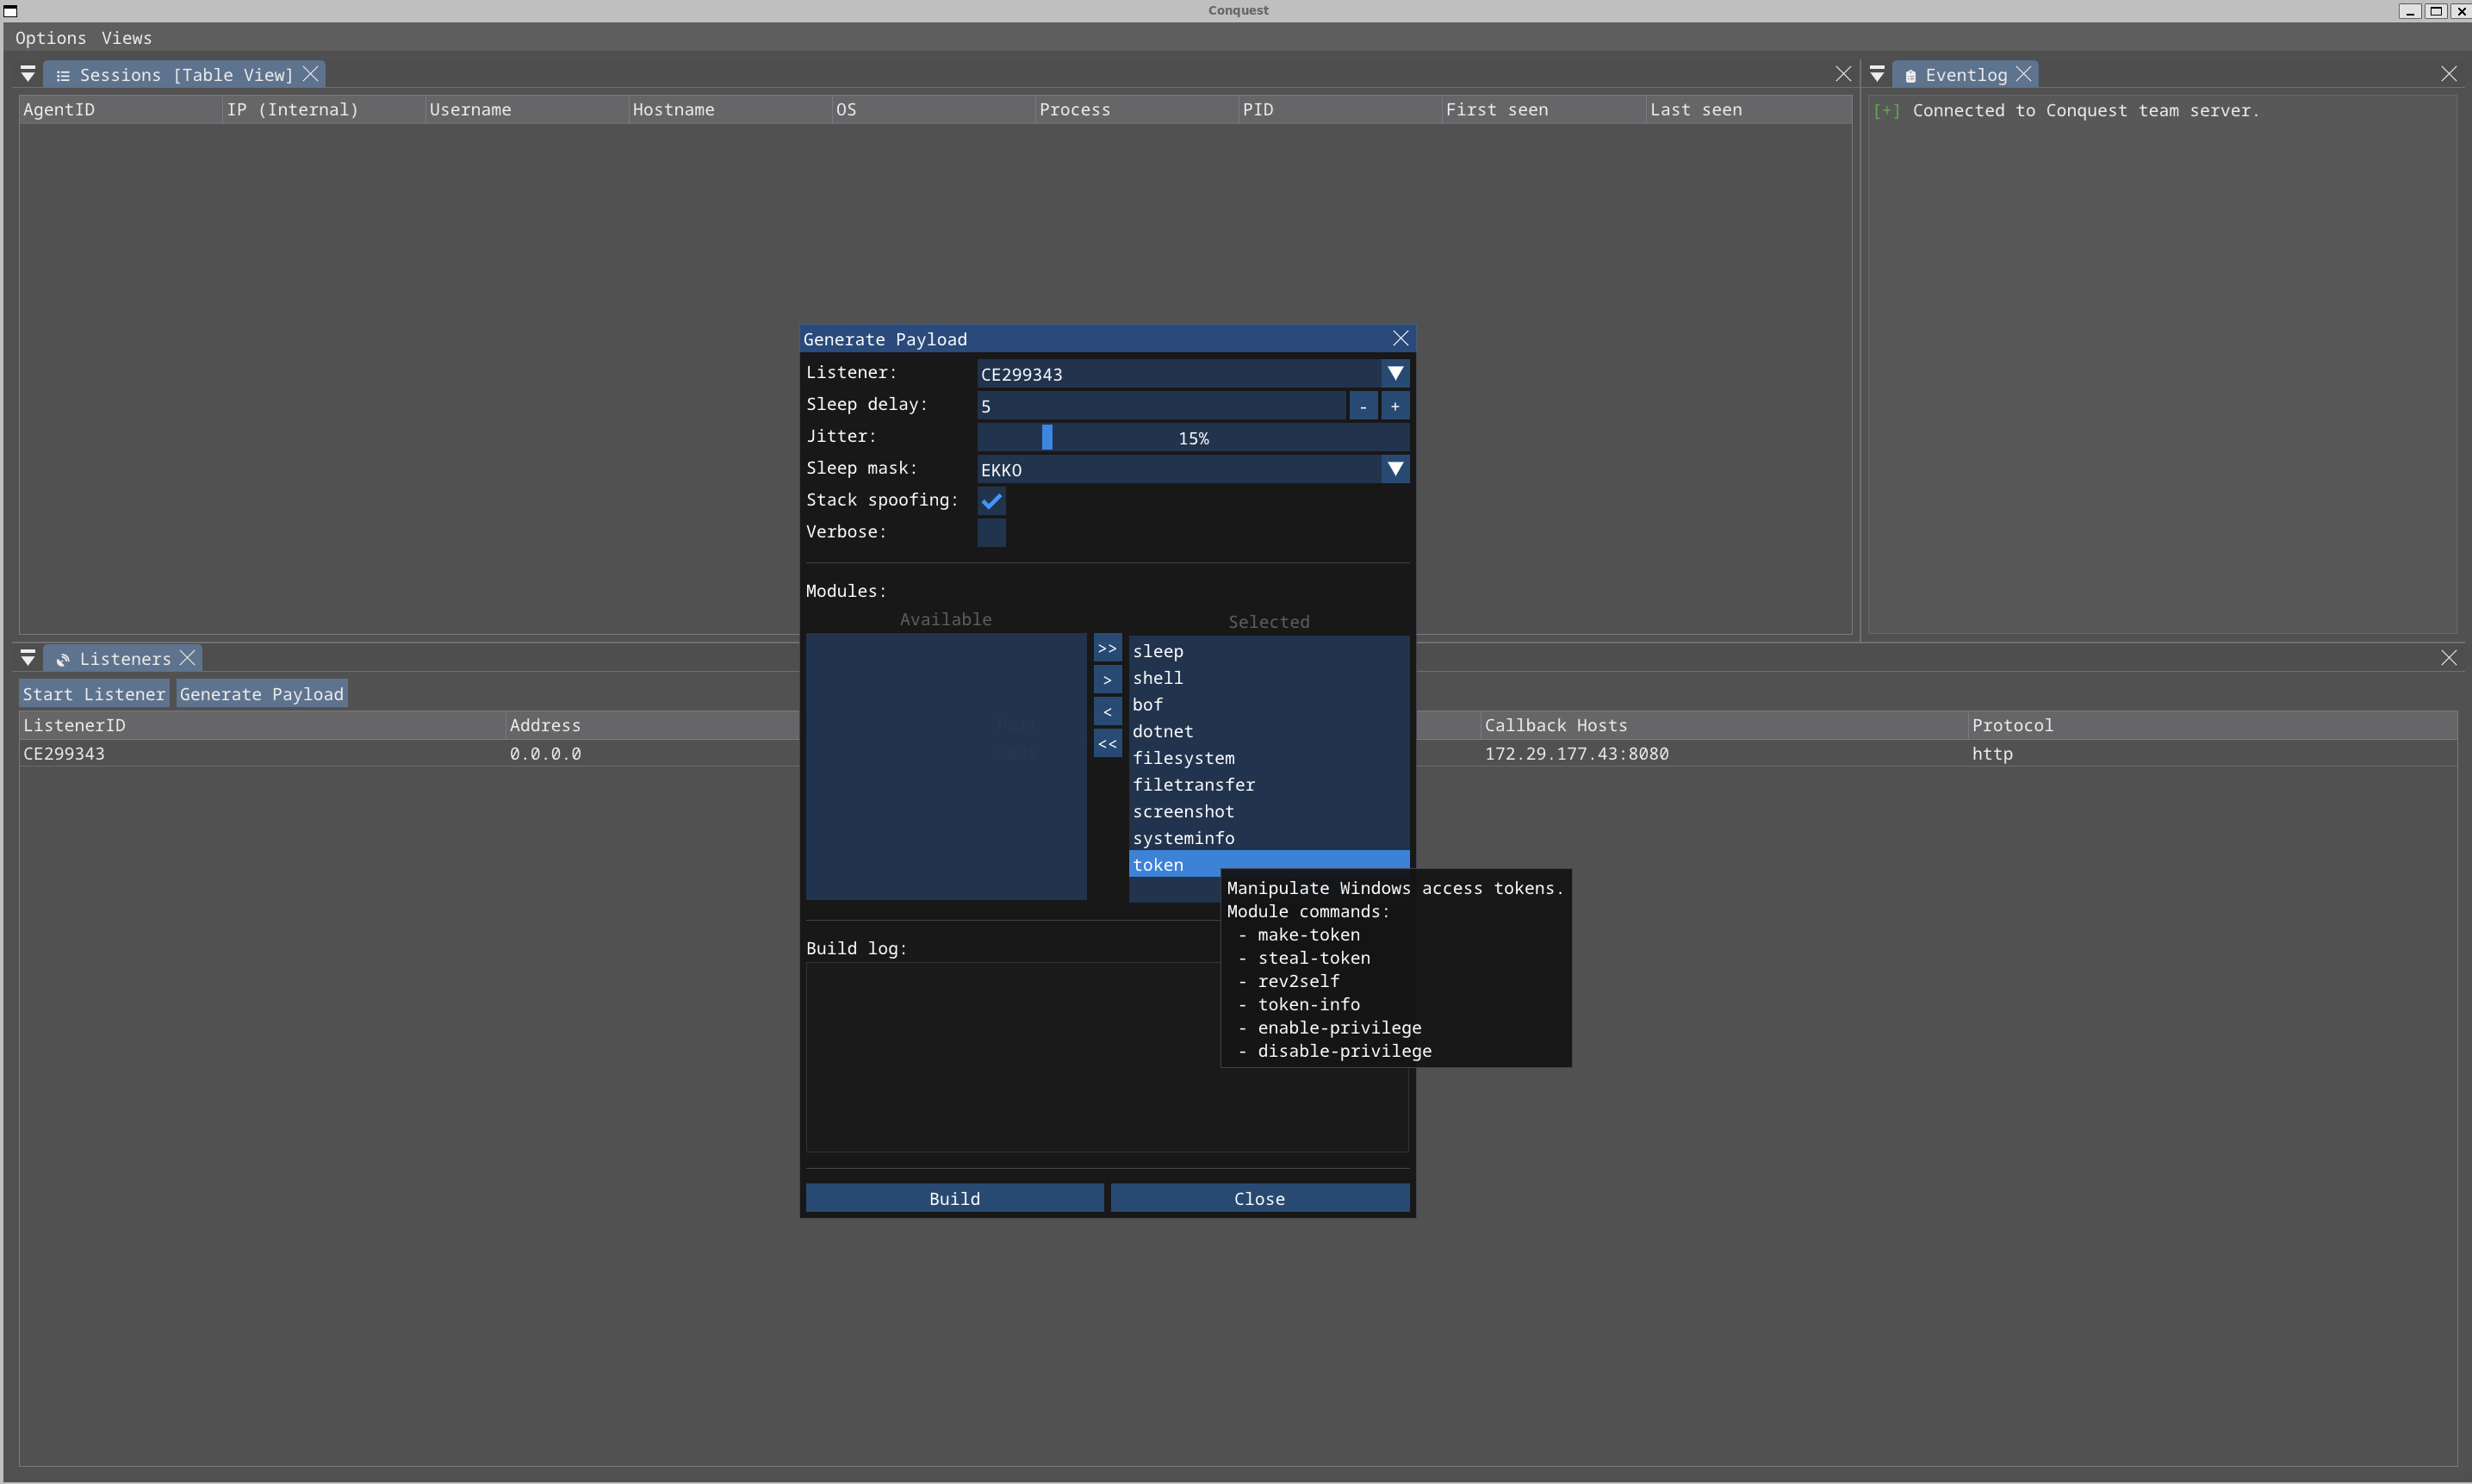Disable the Stack spoofing checkbox
Screen dimensions: 2472x1484
[x=991, y=501]
